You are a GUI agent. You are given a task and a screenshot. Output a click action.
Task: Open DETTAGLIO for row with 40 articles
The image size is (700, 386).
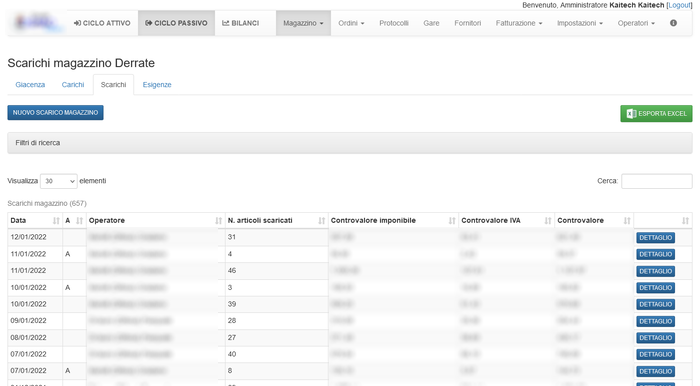click(655, 354)
